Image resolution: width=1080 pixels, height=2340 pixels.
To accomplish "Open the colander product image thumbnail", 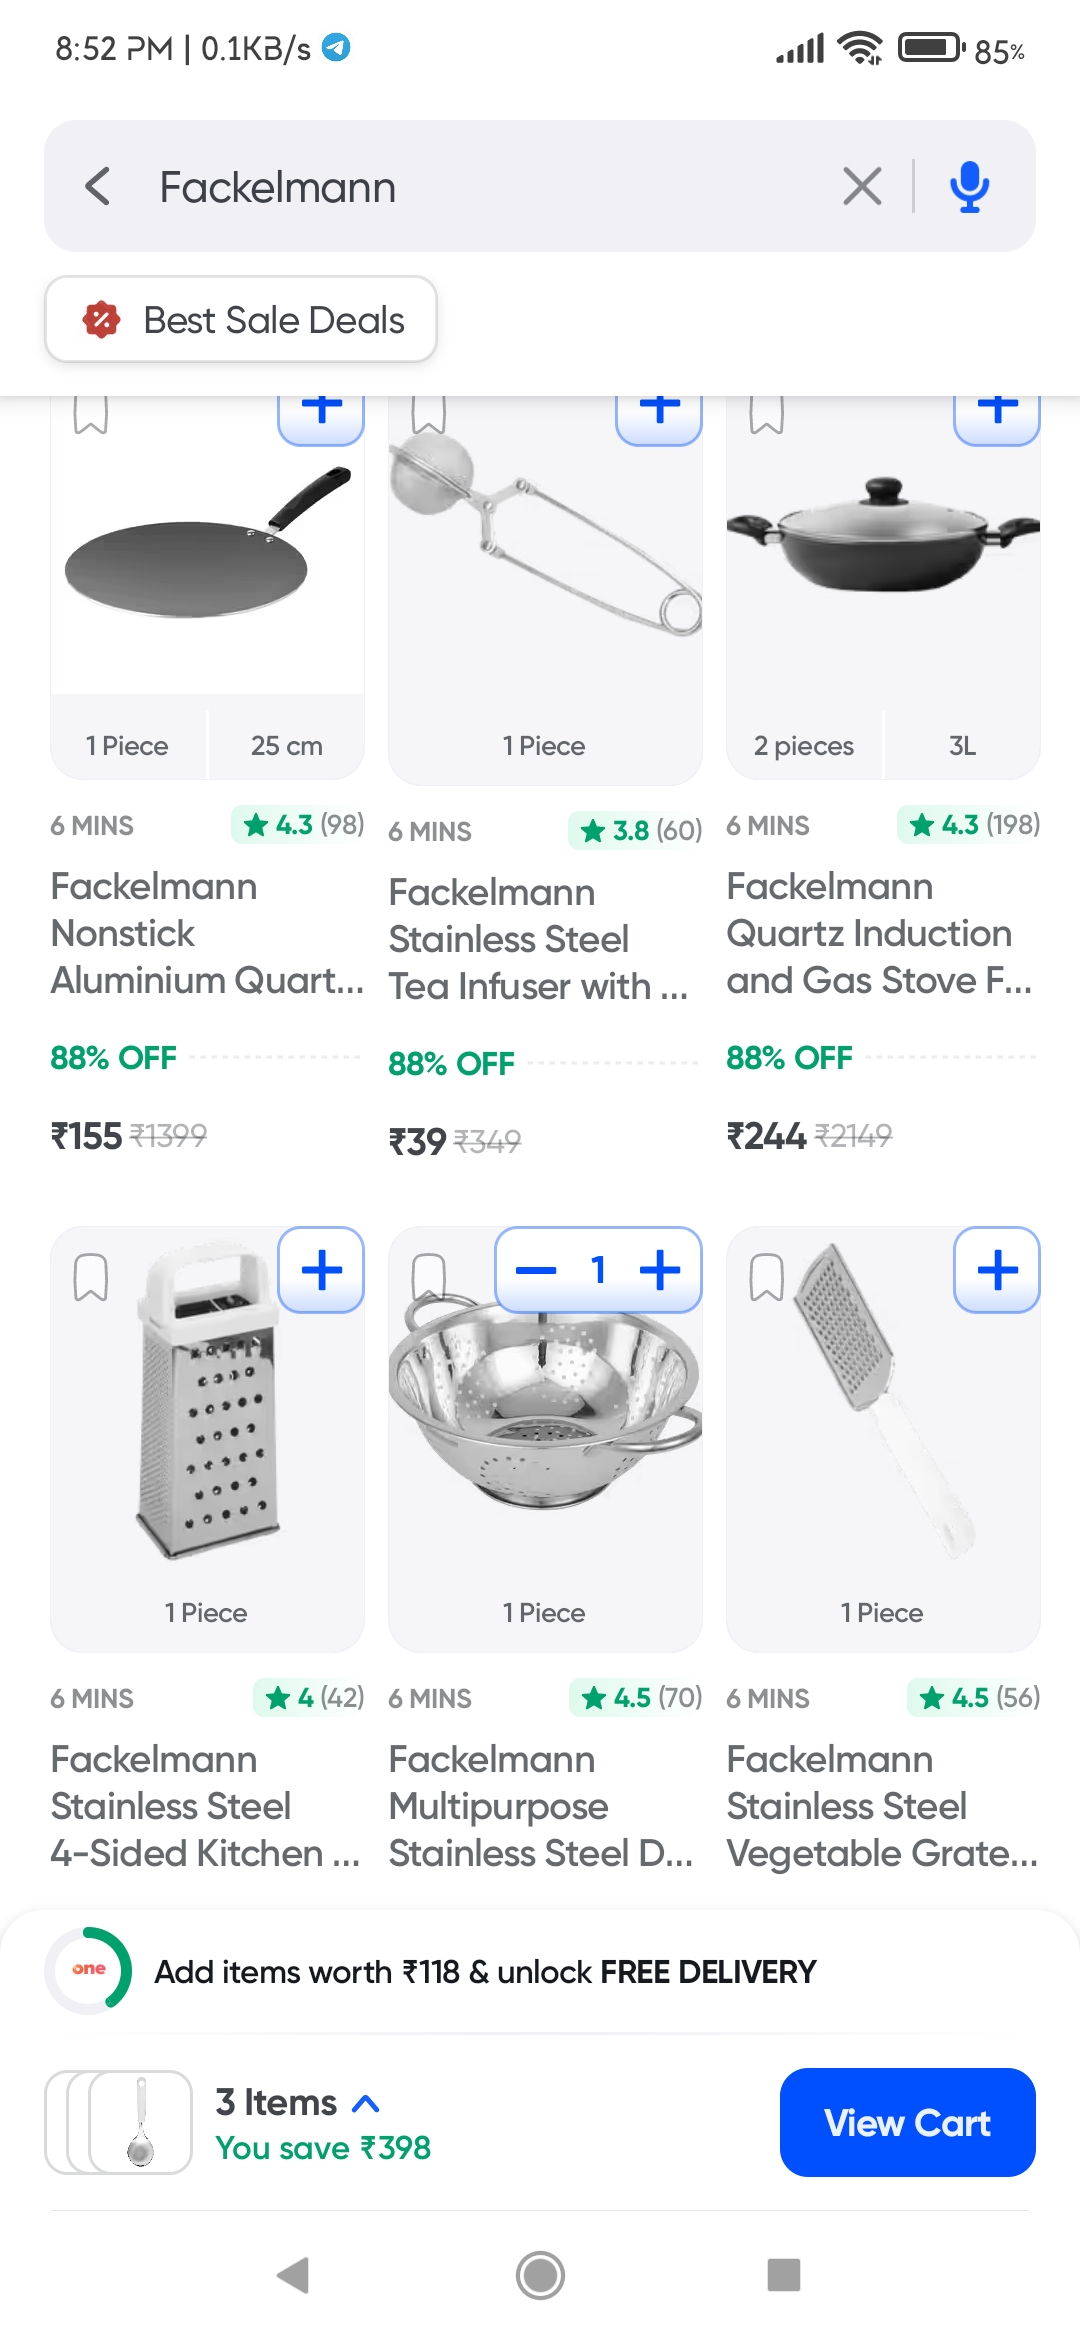I will pos(544,1430).
